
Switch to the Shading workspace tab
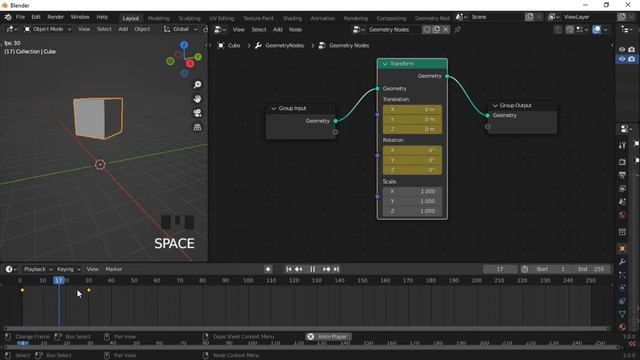[292, 18]
